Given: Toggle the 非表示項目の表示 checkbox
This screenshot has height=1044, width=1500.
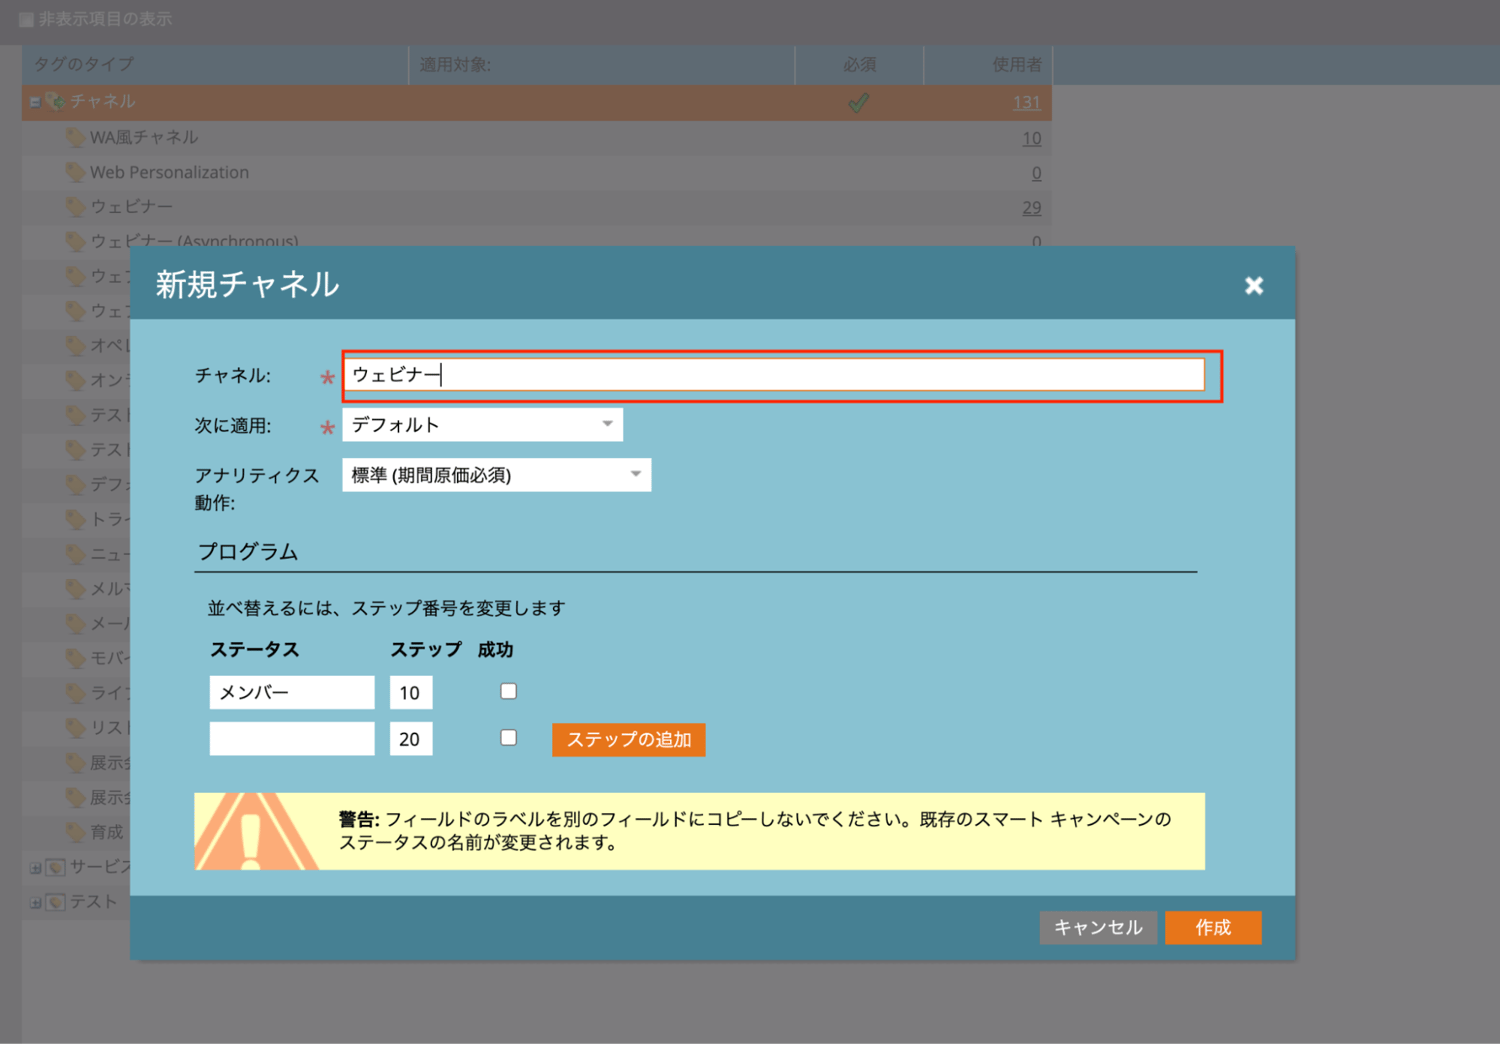Looking at the screenshot, I should 26,19.
